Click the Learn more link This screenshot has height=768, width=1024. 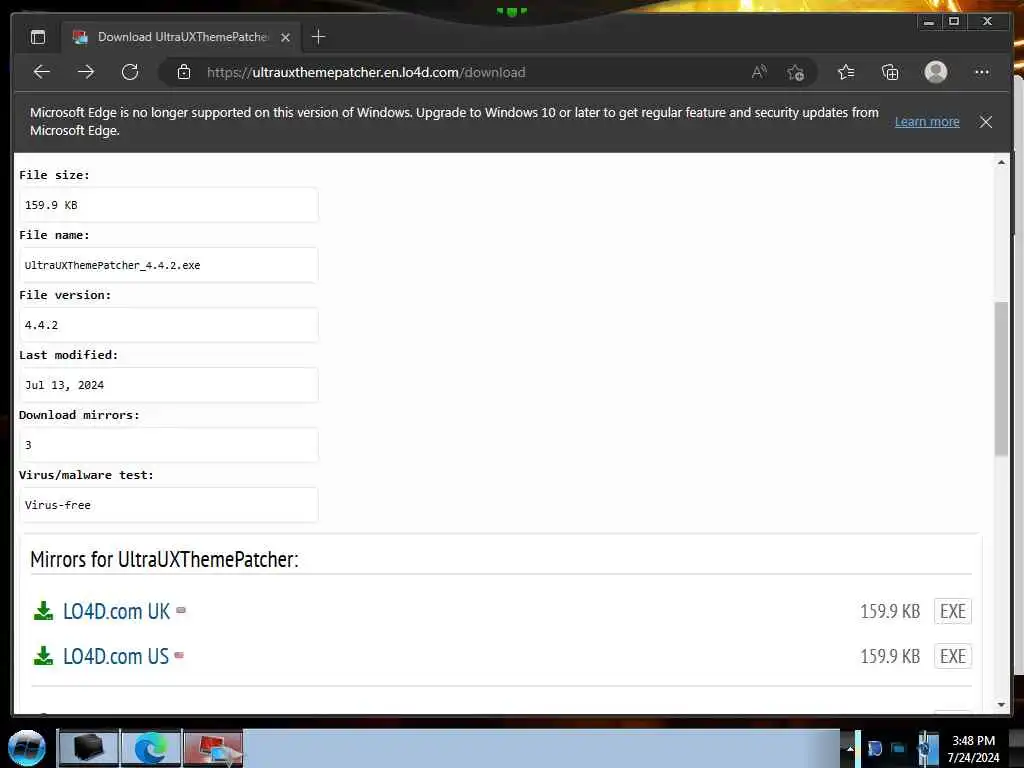tap(927, 121)
